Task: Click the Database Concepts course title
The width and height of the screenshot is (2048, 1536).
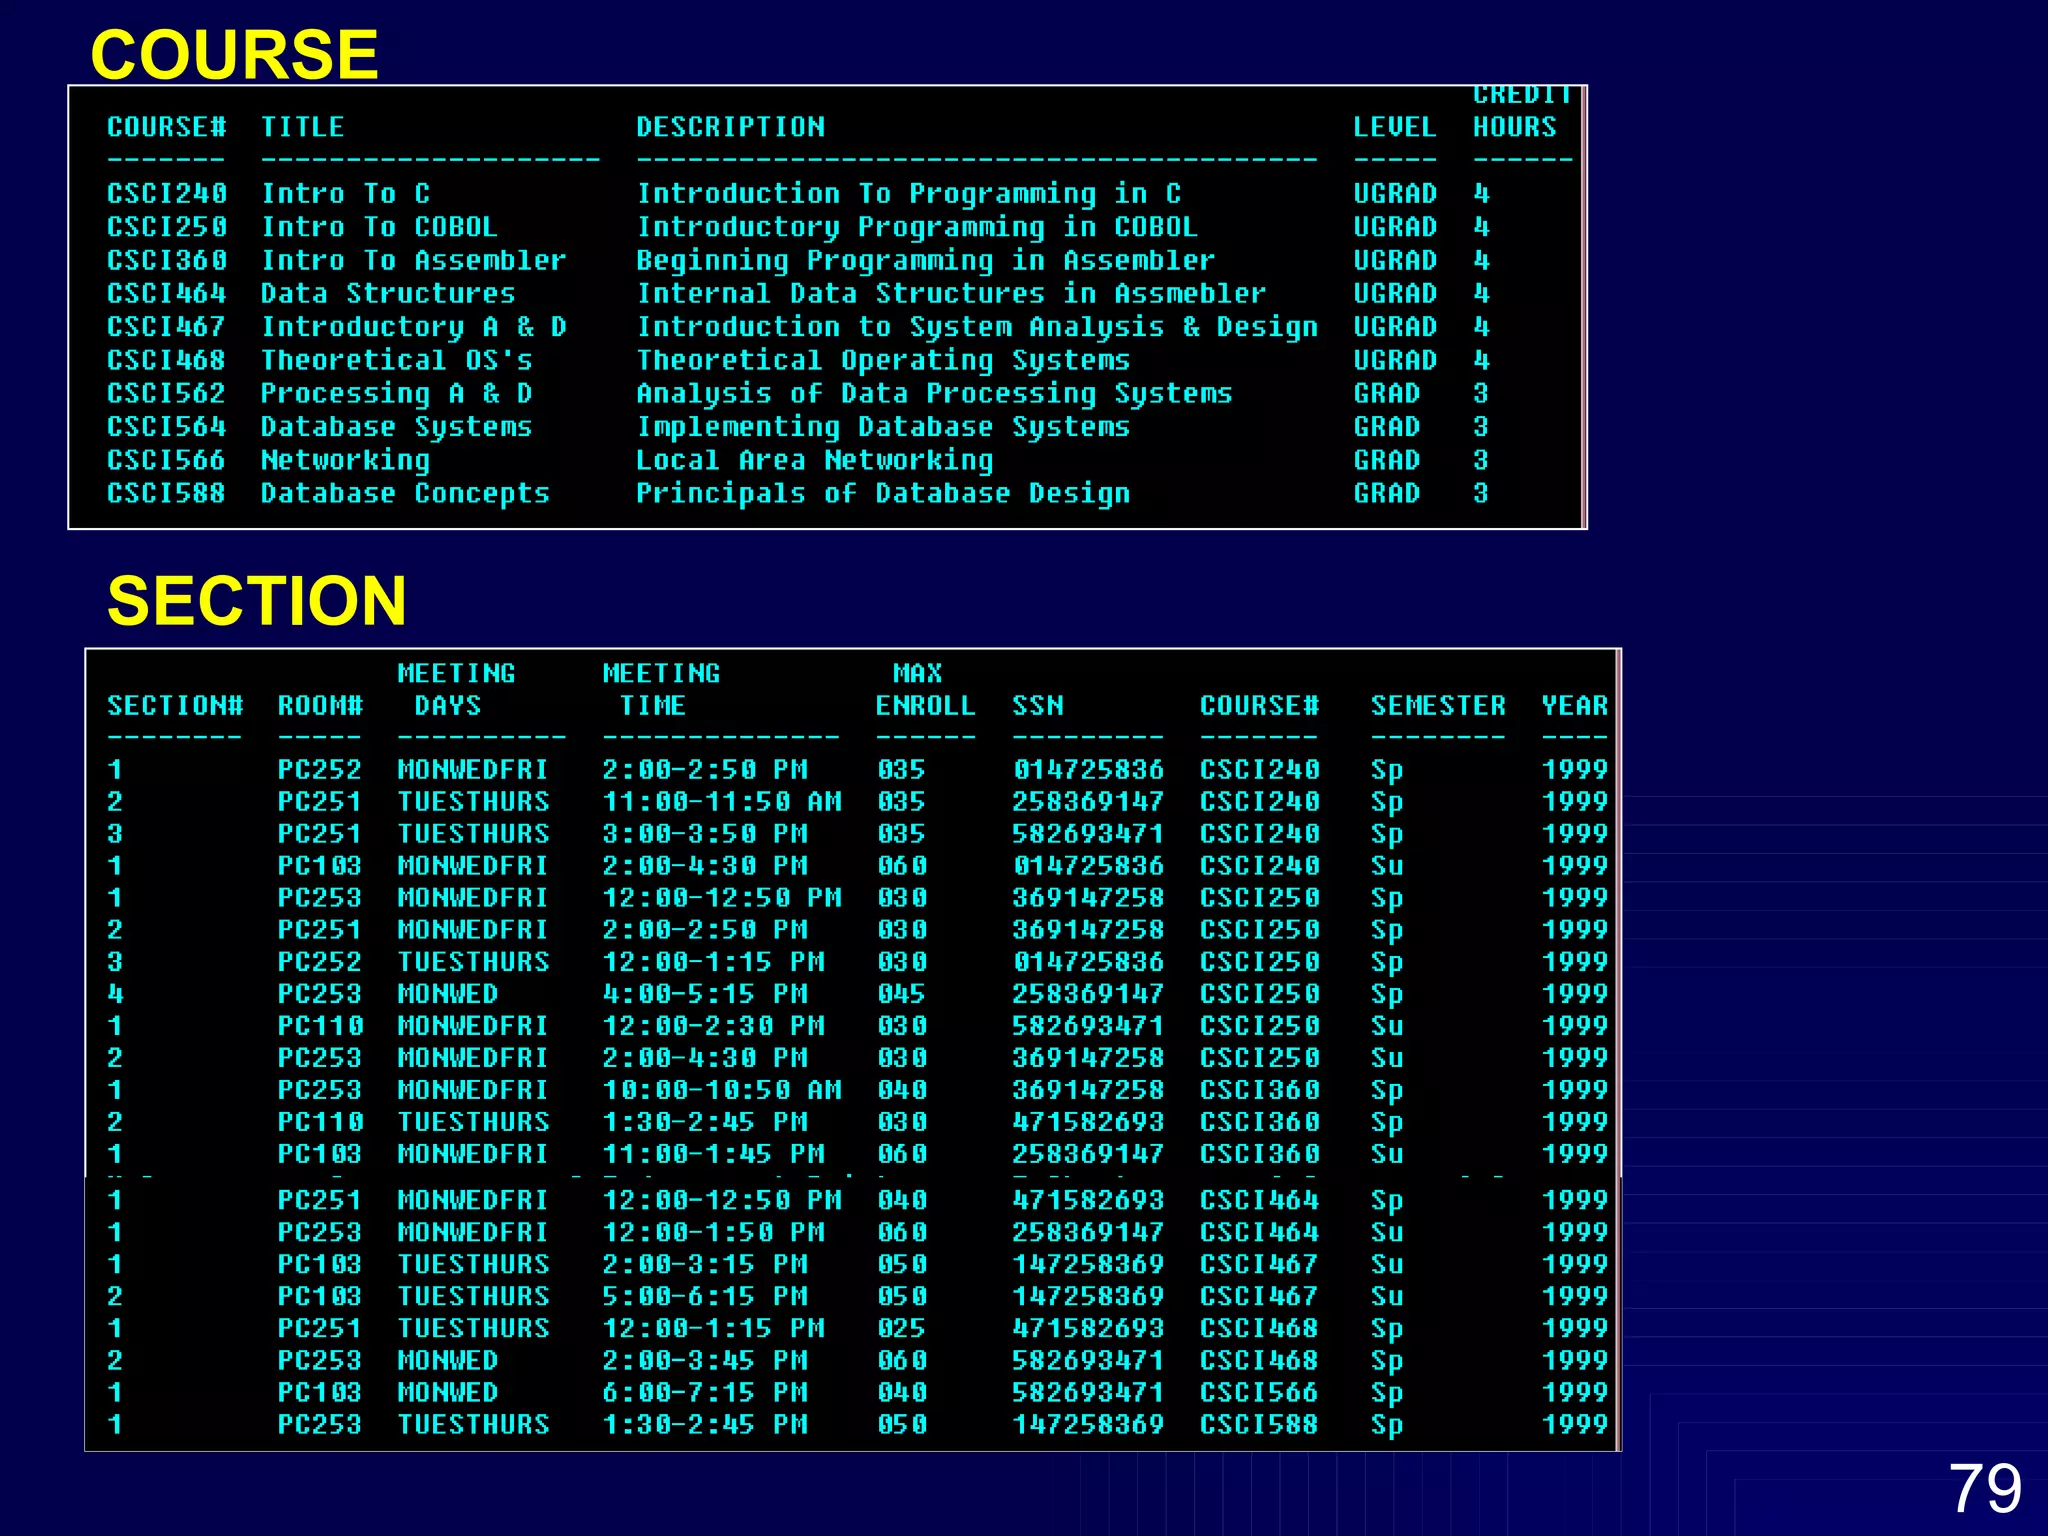Action: (x=405, y=493)
